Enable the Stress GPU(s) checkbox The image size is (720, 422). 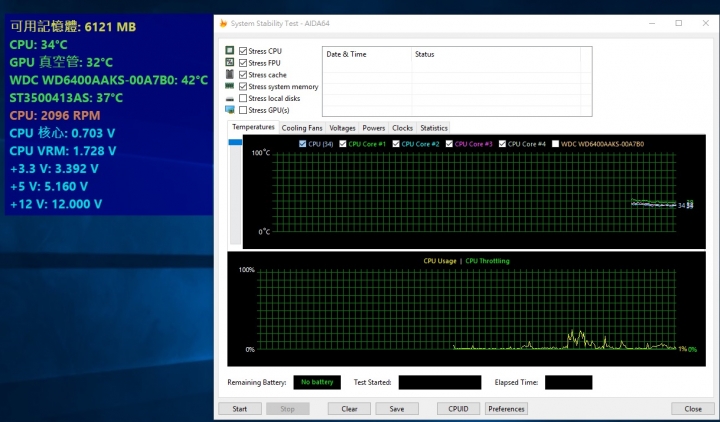click(243, 110)
